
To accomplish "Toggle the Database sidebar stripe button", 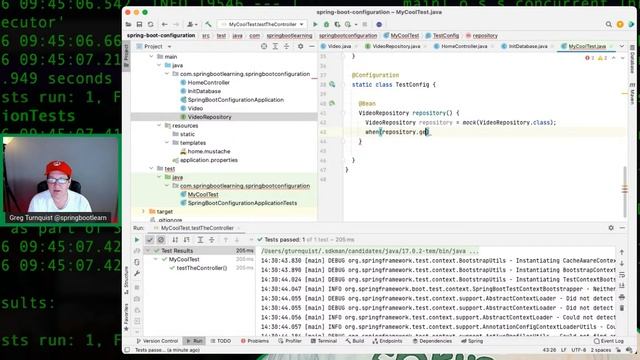I will 632,59.
